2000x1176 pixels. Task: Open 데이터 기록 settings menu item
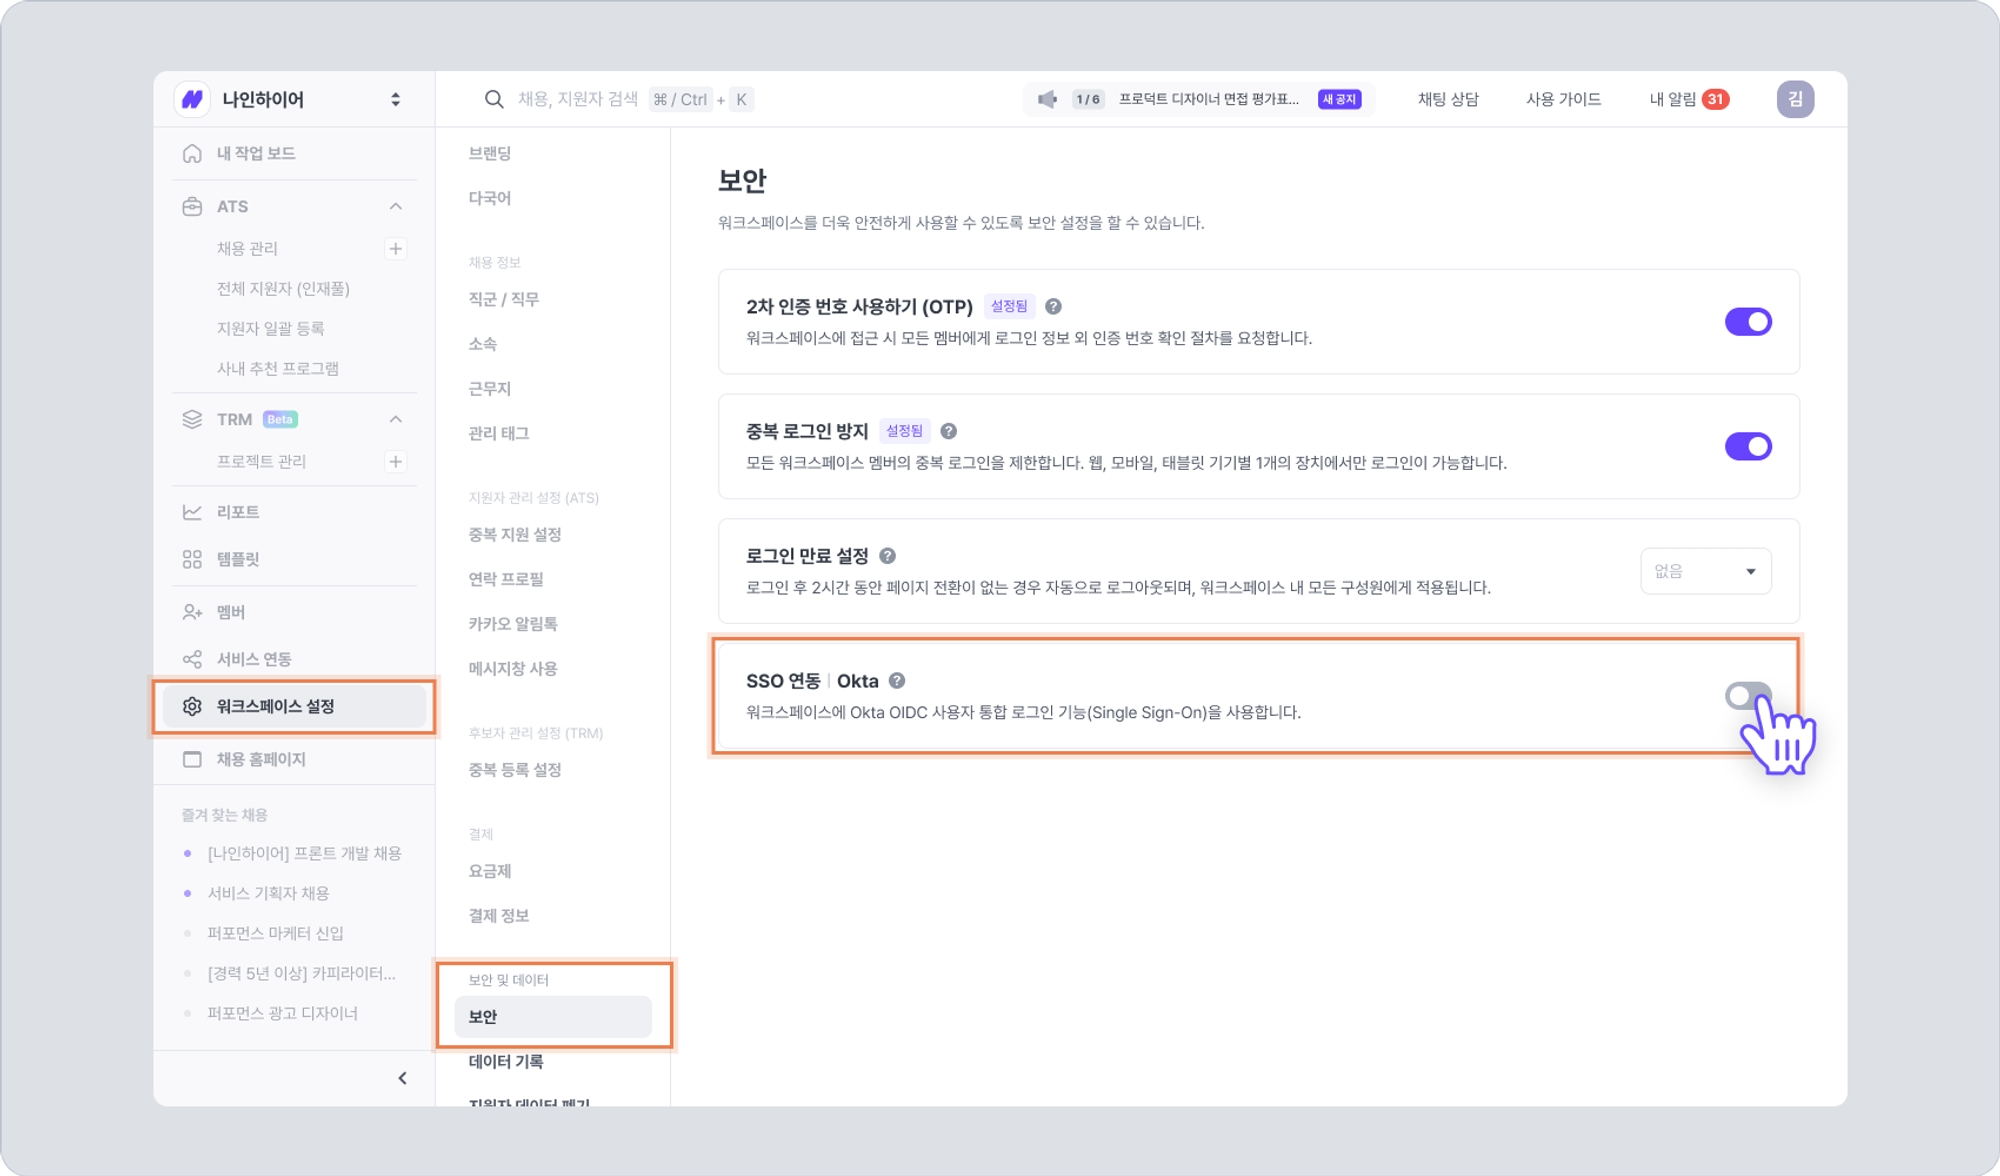point(506,1061)
